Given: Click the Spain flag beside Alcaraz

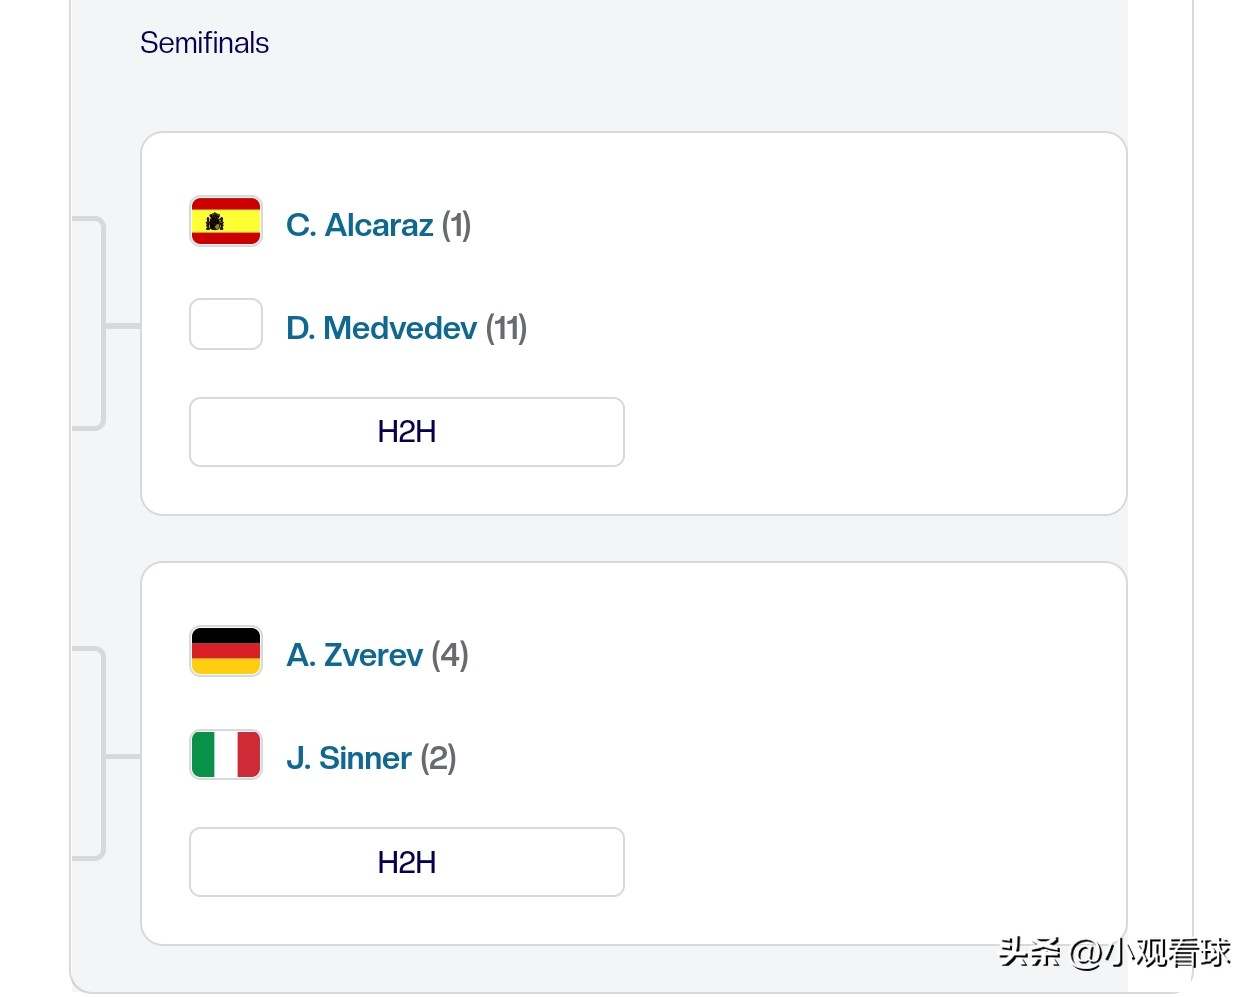Looking at the screenshot, I should [226, 221].
